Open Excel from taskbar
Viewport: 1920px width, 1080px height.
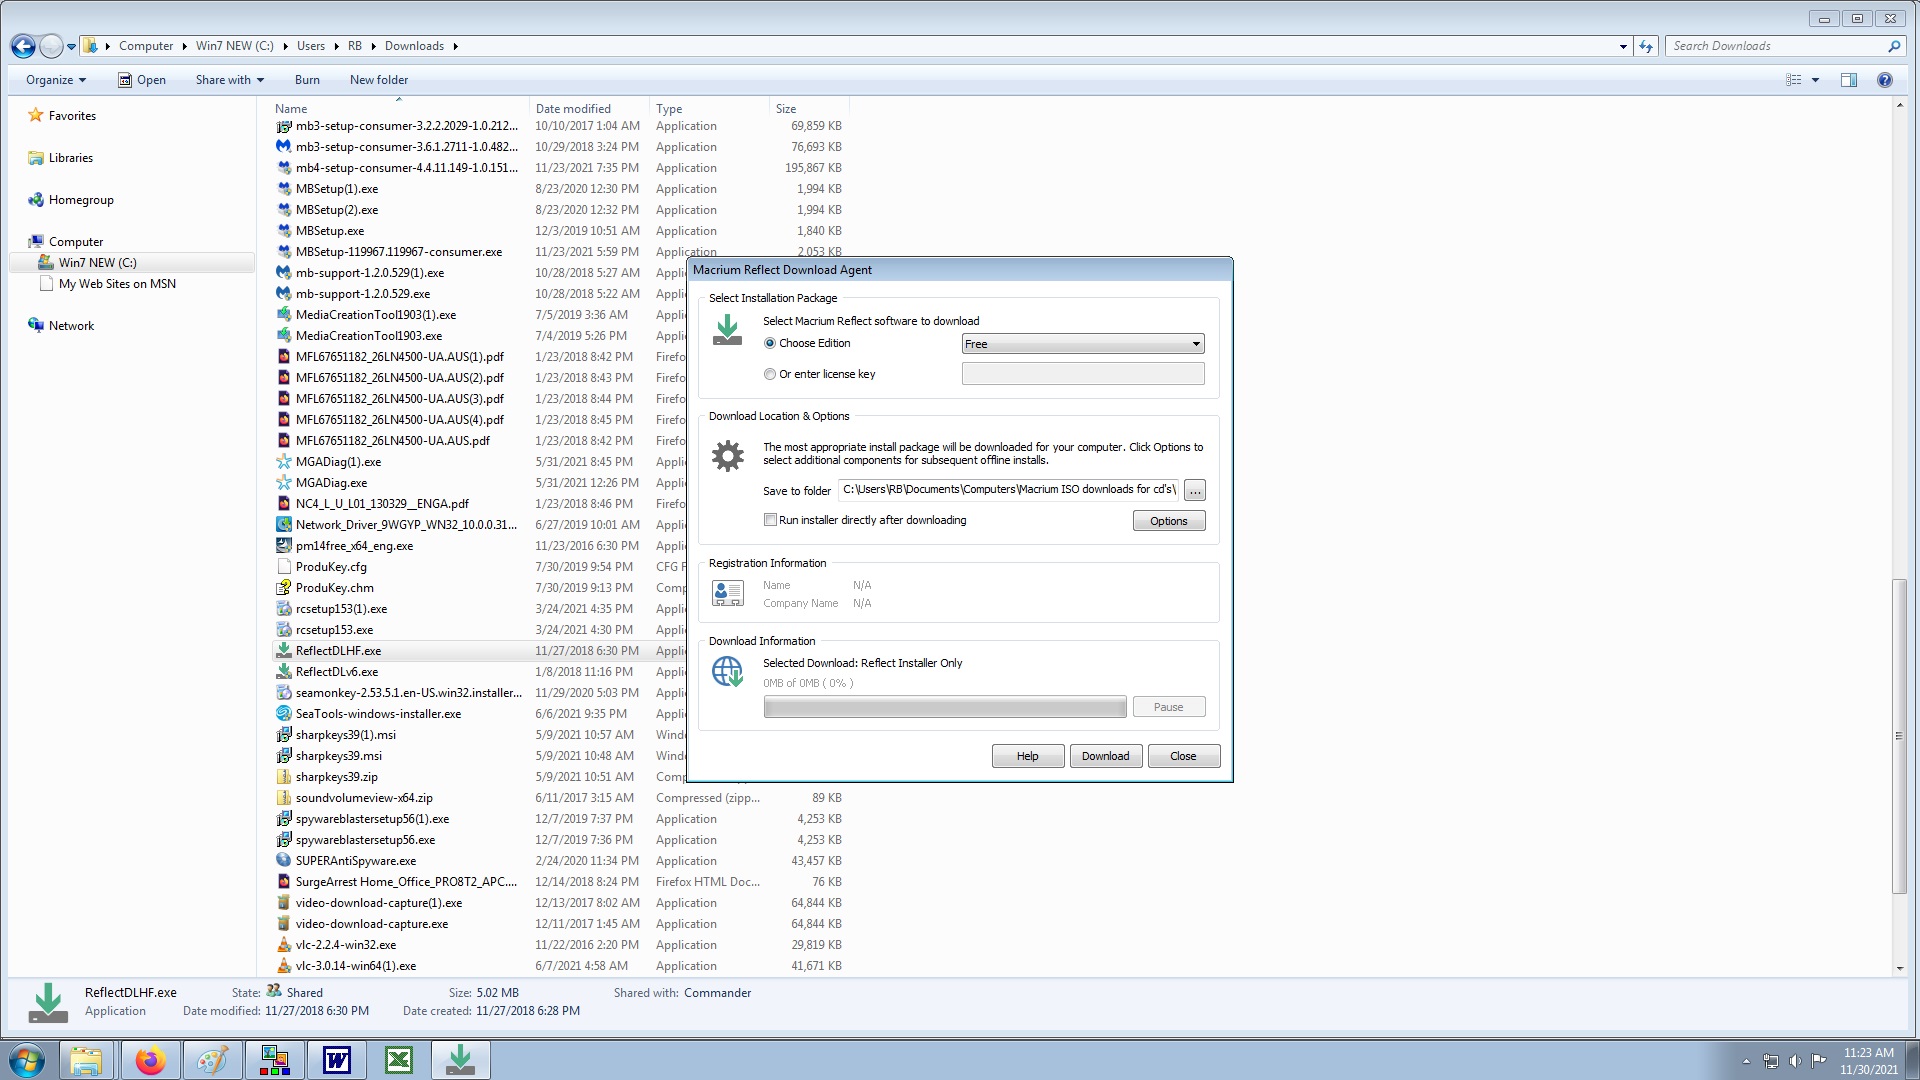click(399, 1061)
